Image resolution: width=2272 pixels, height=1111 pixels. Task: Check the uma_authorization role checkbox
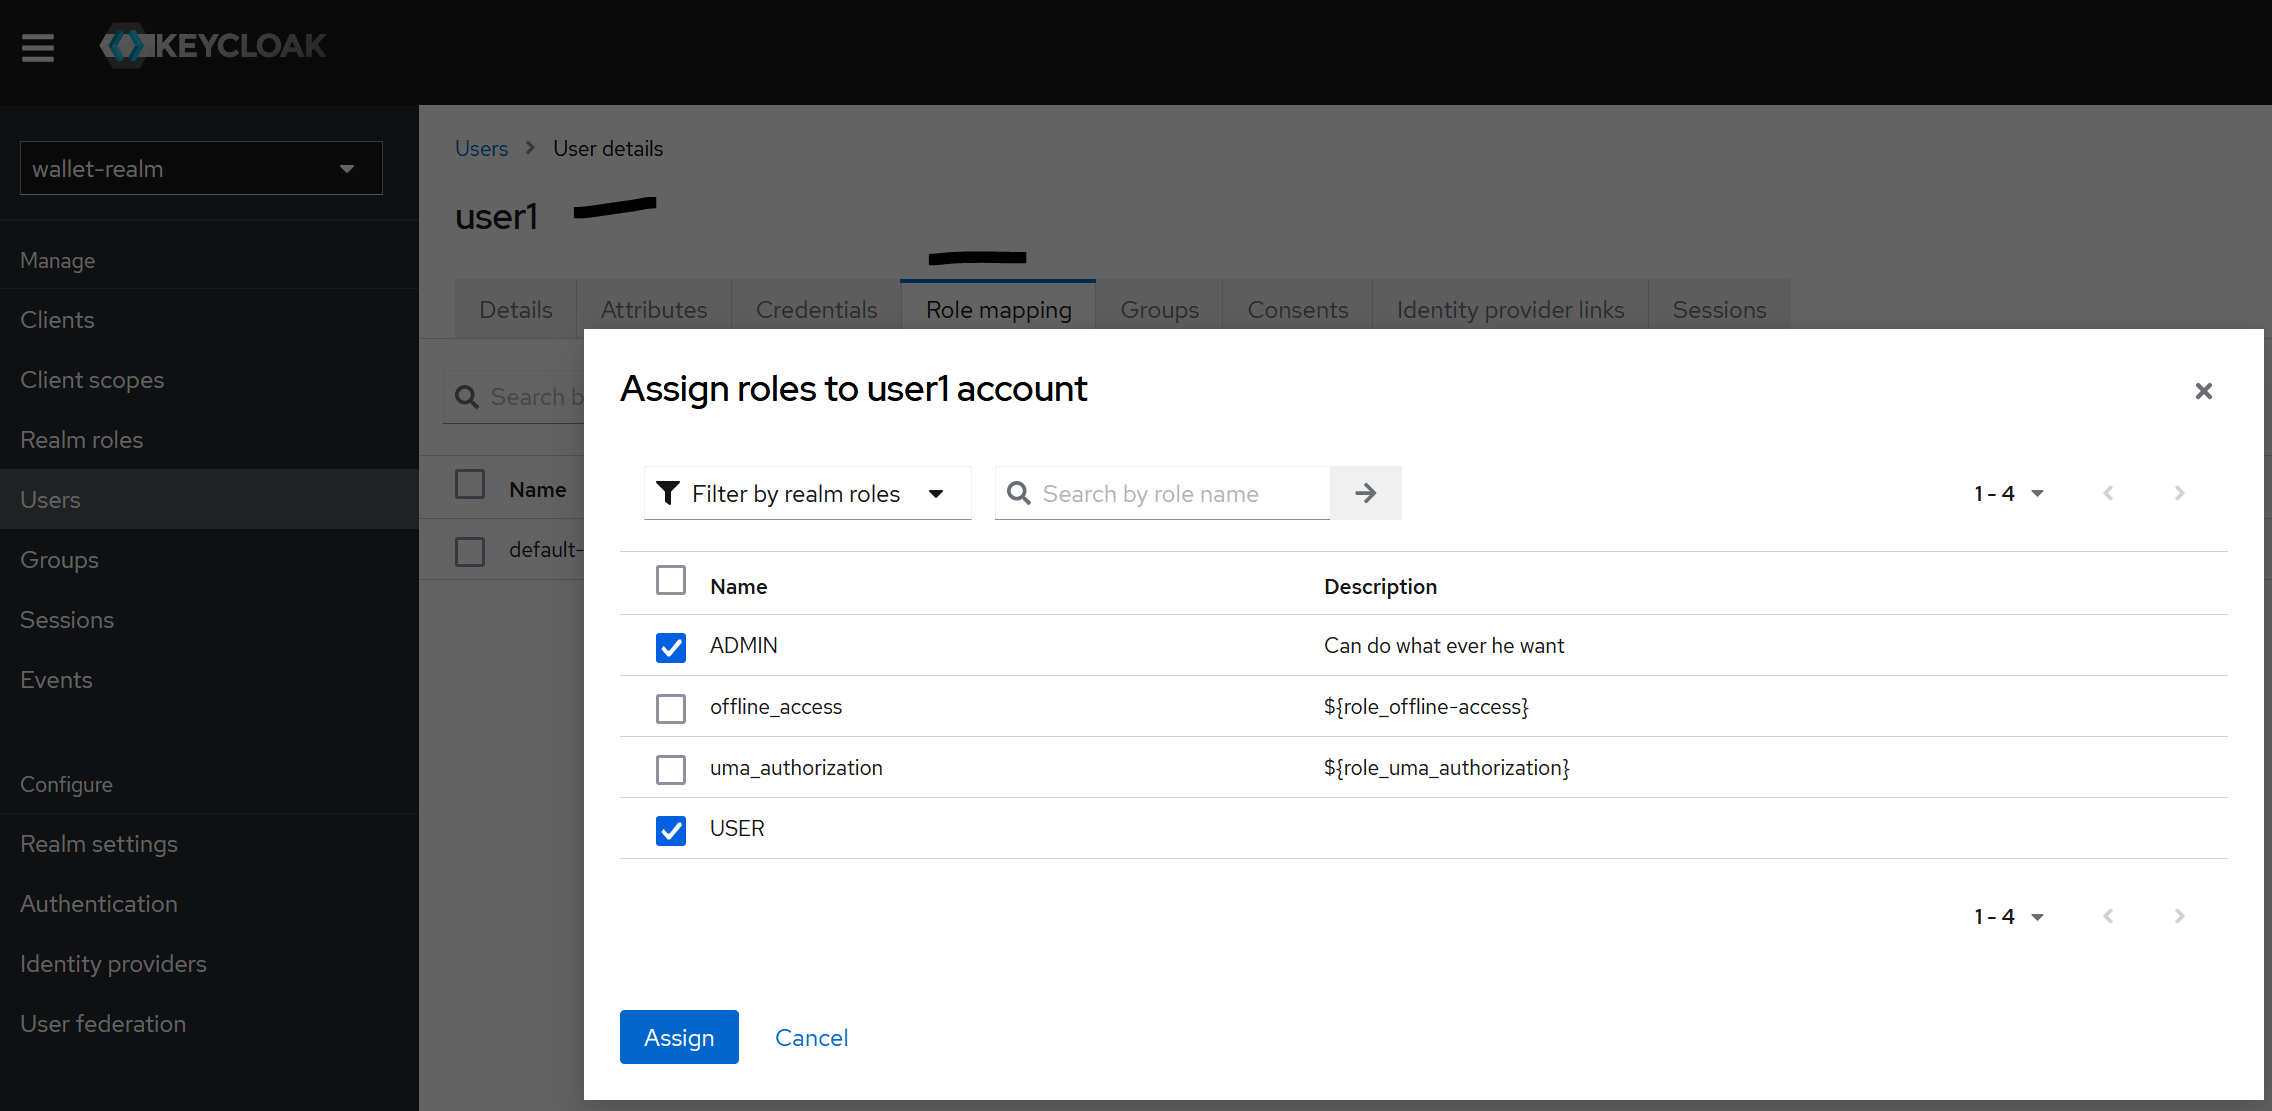[x=671, y=769]
